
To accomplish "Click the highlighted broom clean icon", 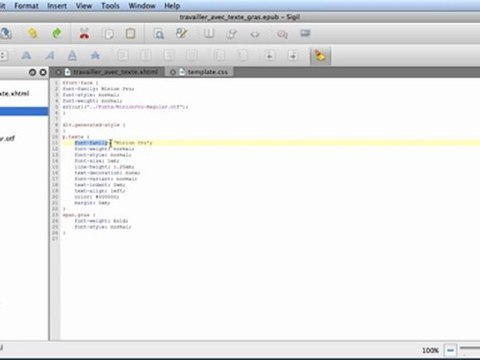I will [x=320, y=56].
